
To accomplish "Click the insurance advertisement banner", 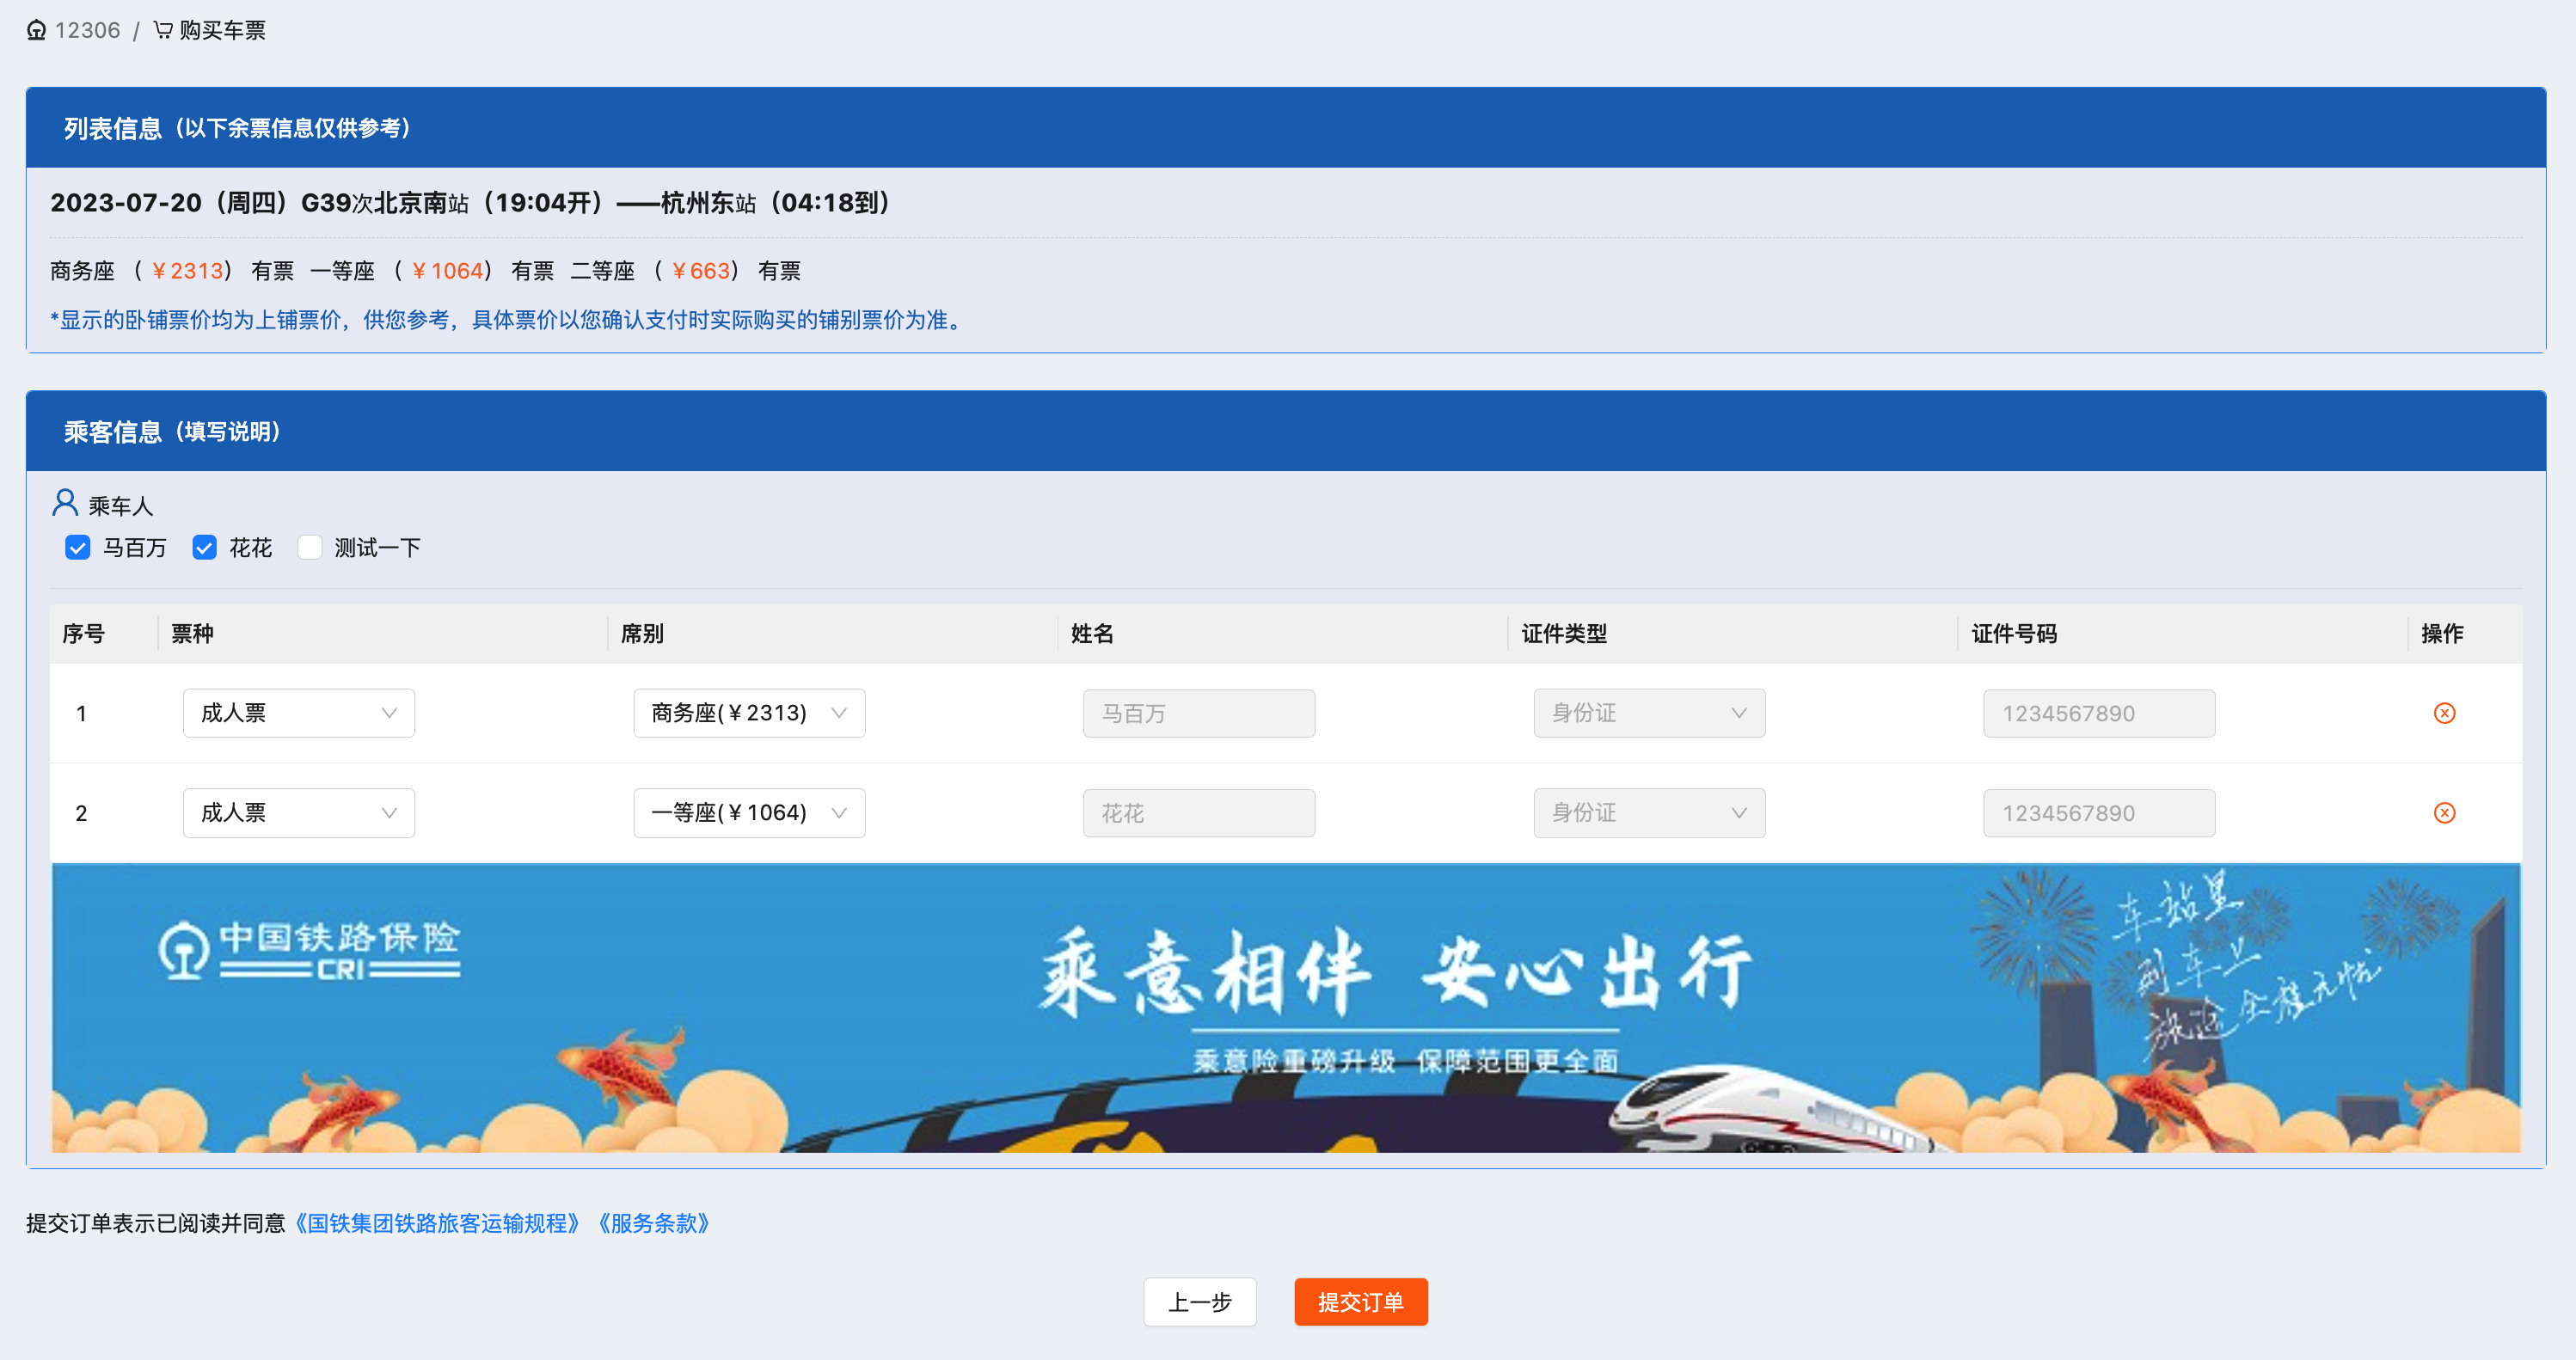I will coord(1285,1008).
